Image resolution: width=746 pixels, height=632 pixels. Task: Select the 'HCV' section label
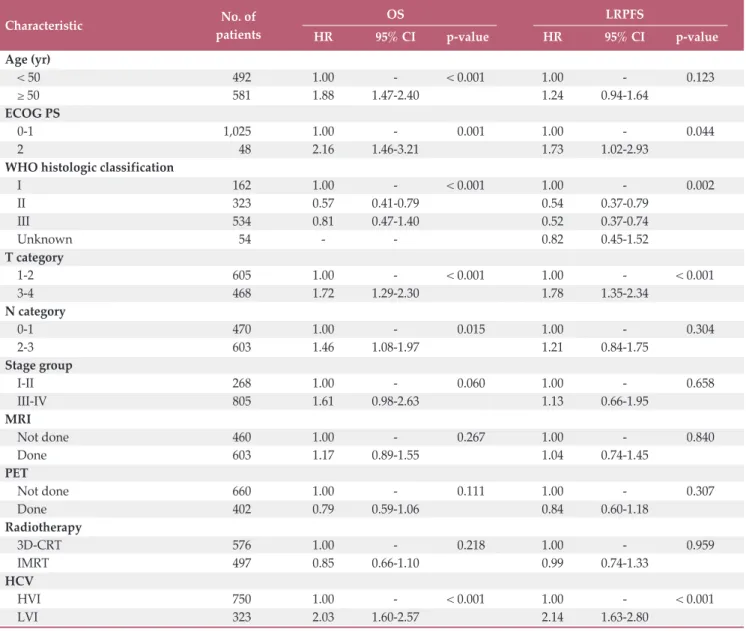(x=19, y=582)
